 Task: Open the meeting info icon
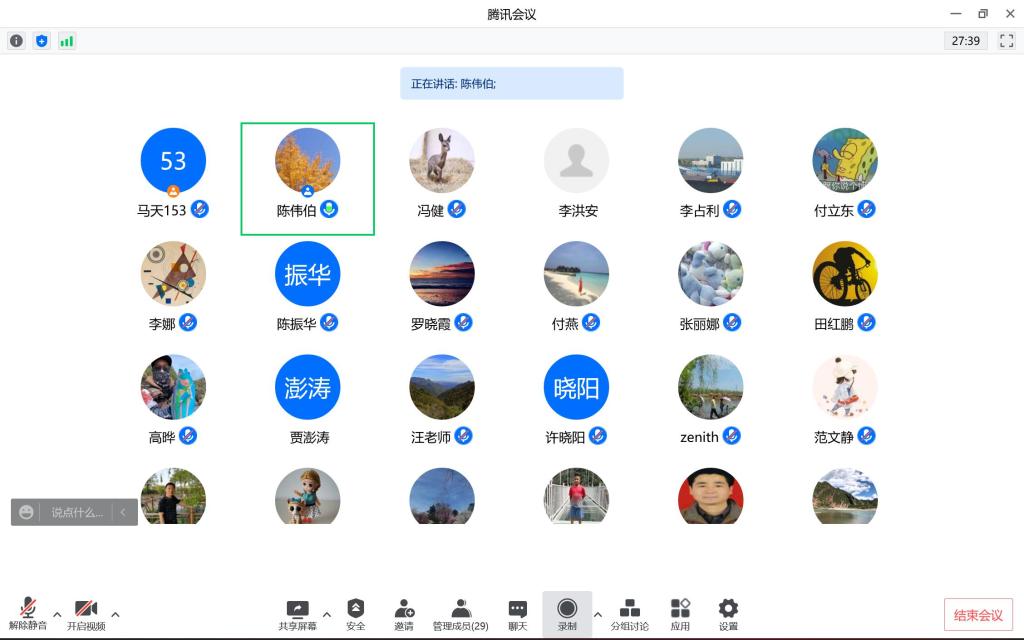16,41
